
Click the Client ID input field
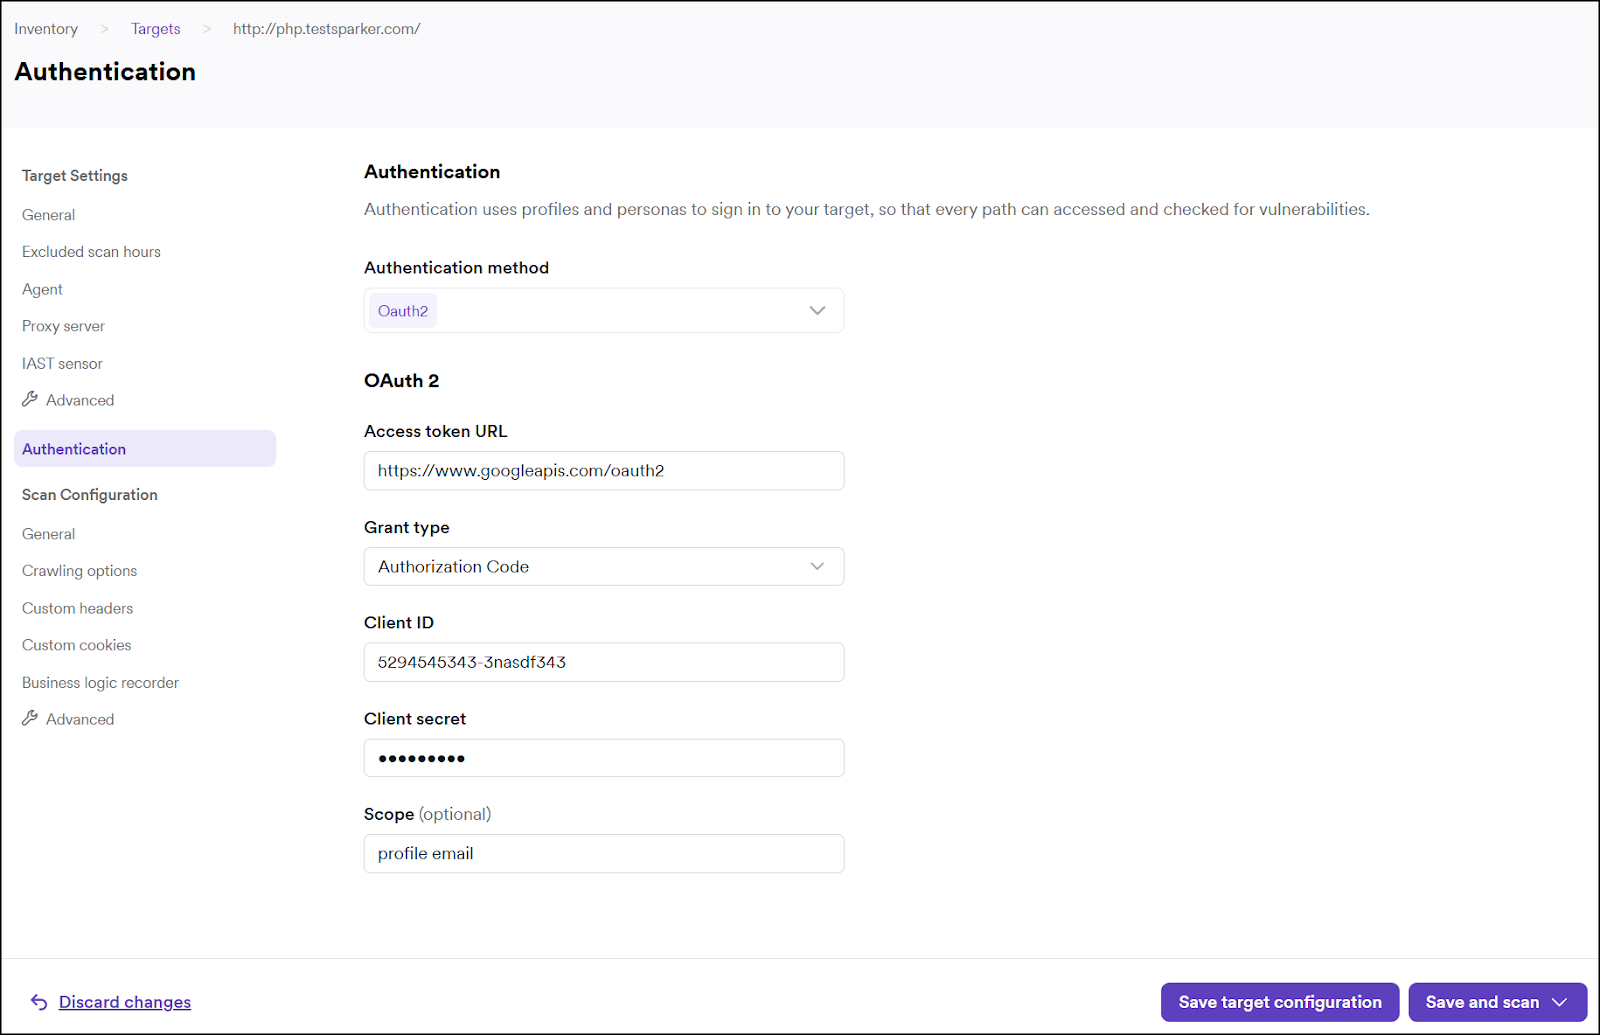tap(603, 661)
